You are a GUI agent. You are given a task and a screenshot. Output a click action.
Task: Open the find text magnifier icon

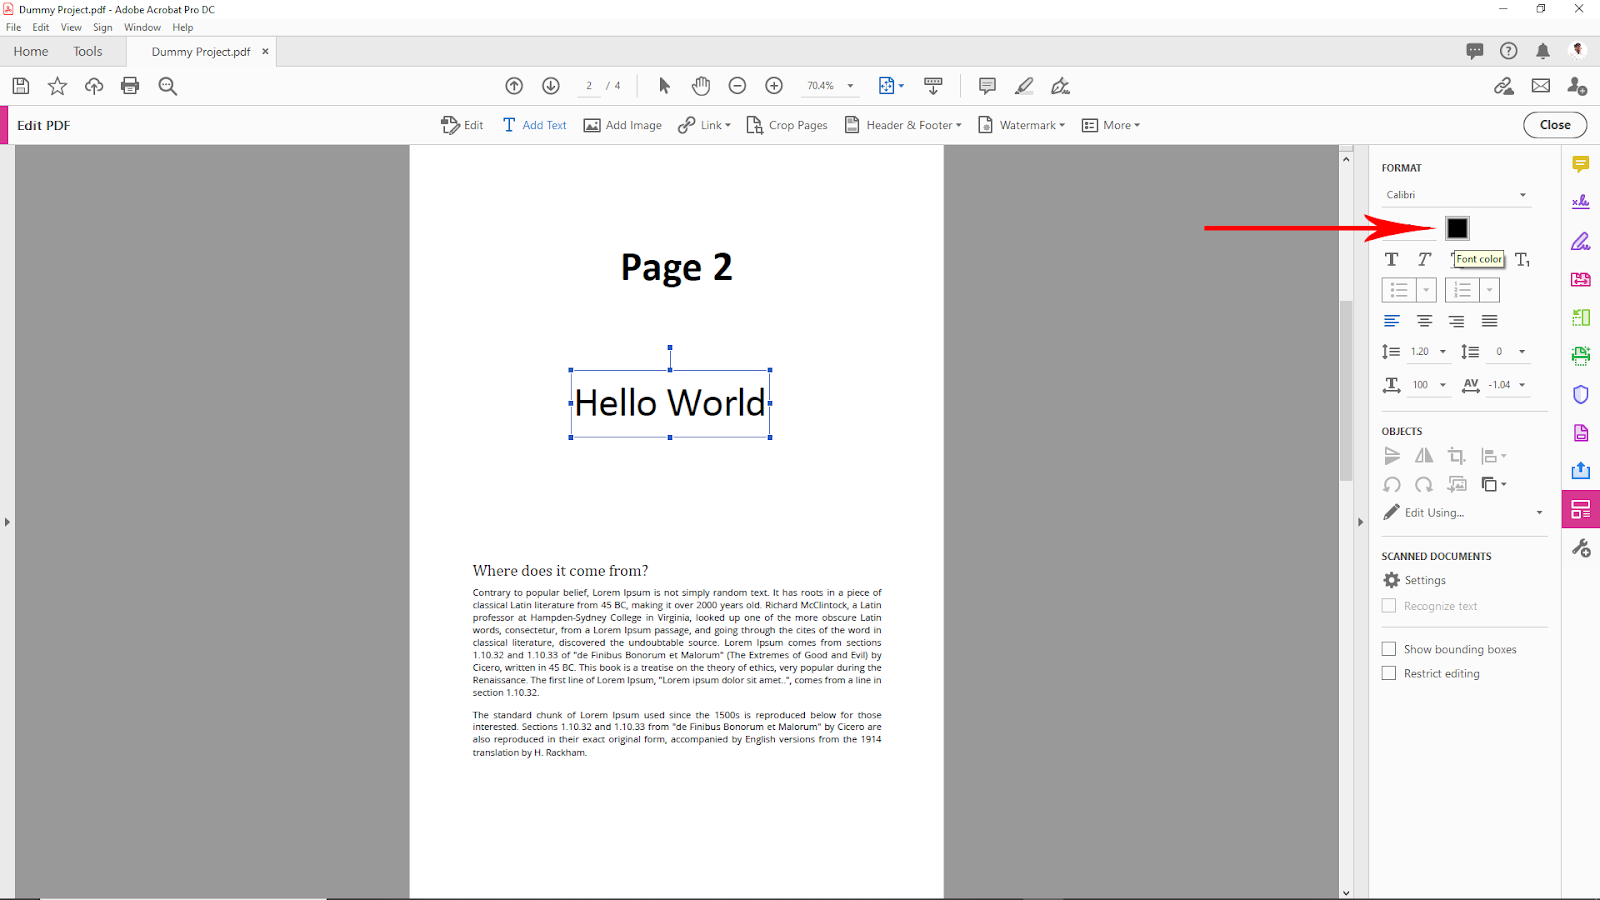coord(168,86)
